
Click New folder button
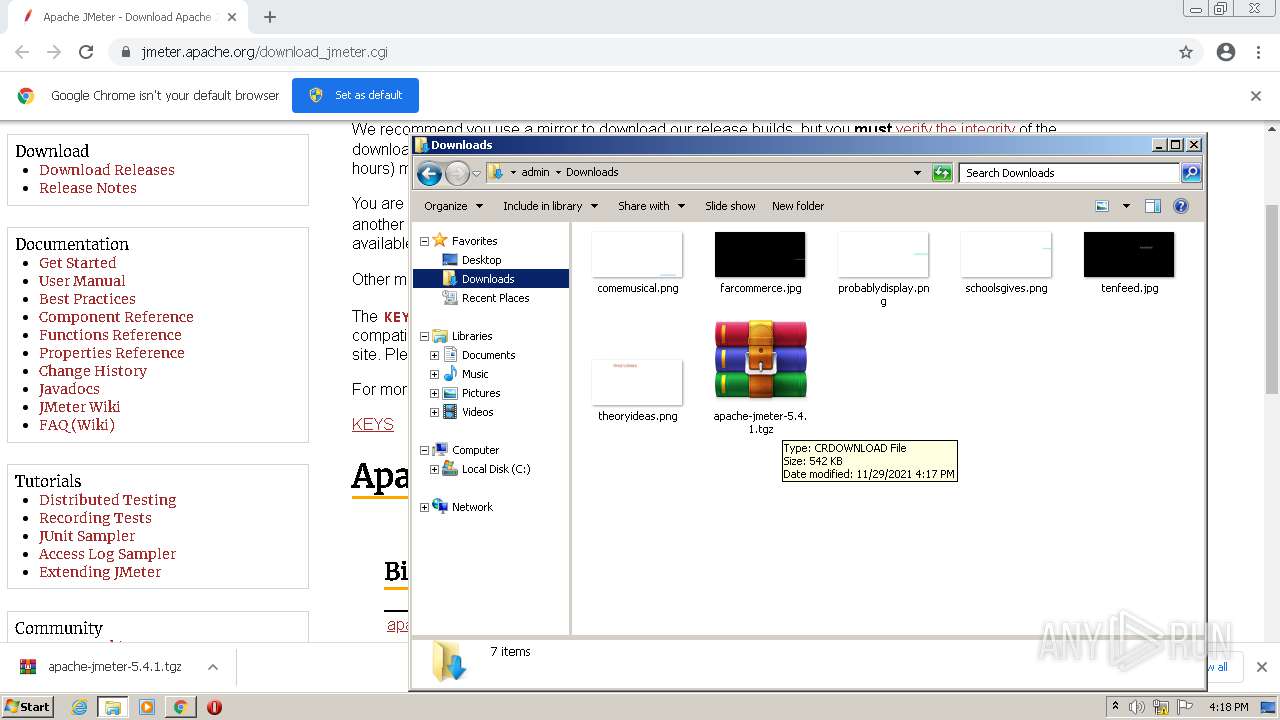tap(798, 206)
